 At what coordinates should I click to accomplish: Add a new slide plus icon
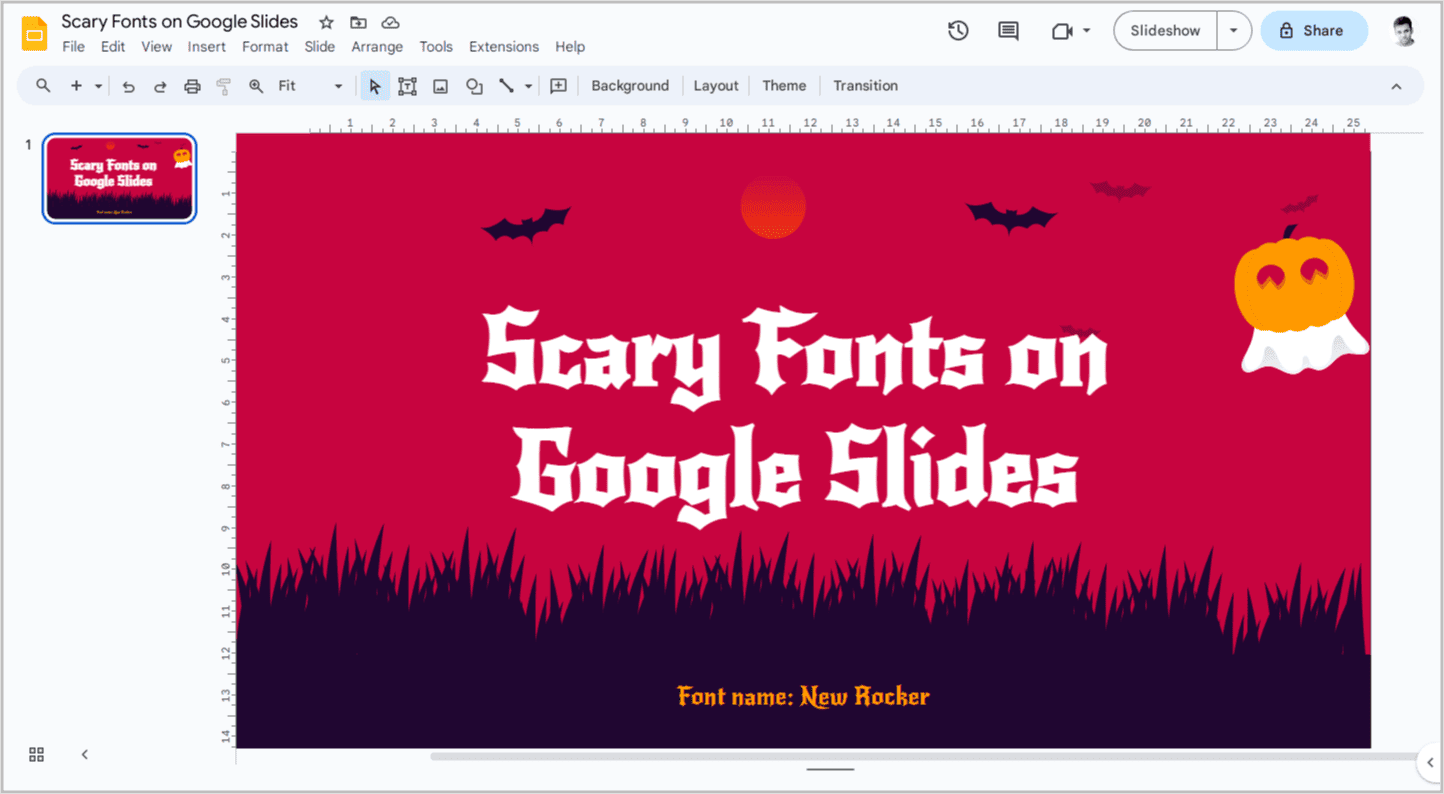tap(76, 86)
